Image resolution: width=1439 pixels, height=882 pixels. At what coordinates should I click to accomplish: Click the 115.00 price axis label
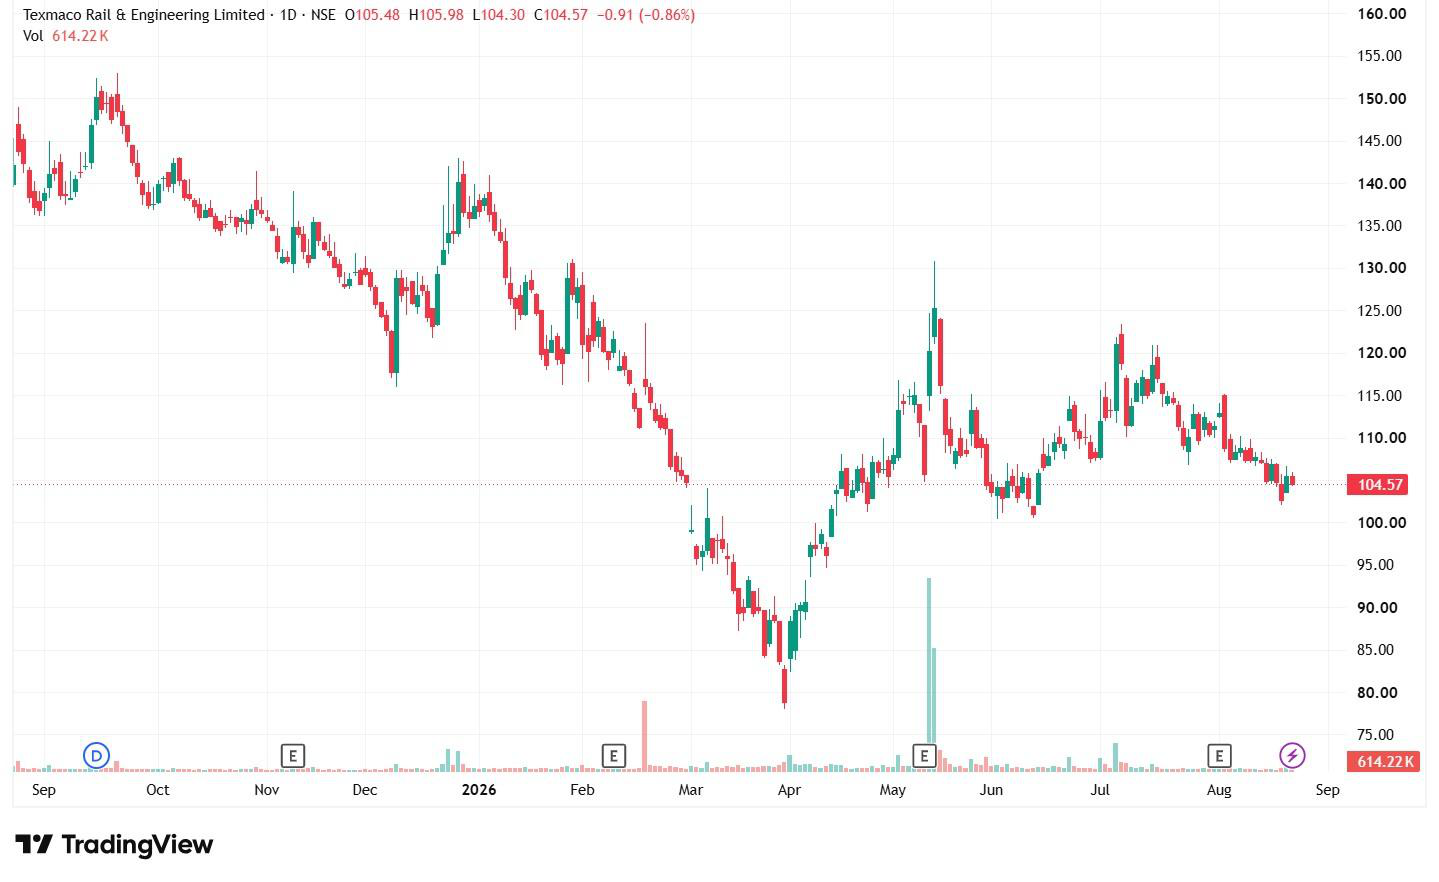(x=1381, y=396)
